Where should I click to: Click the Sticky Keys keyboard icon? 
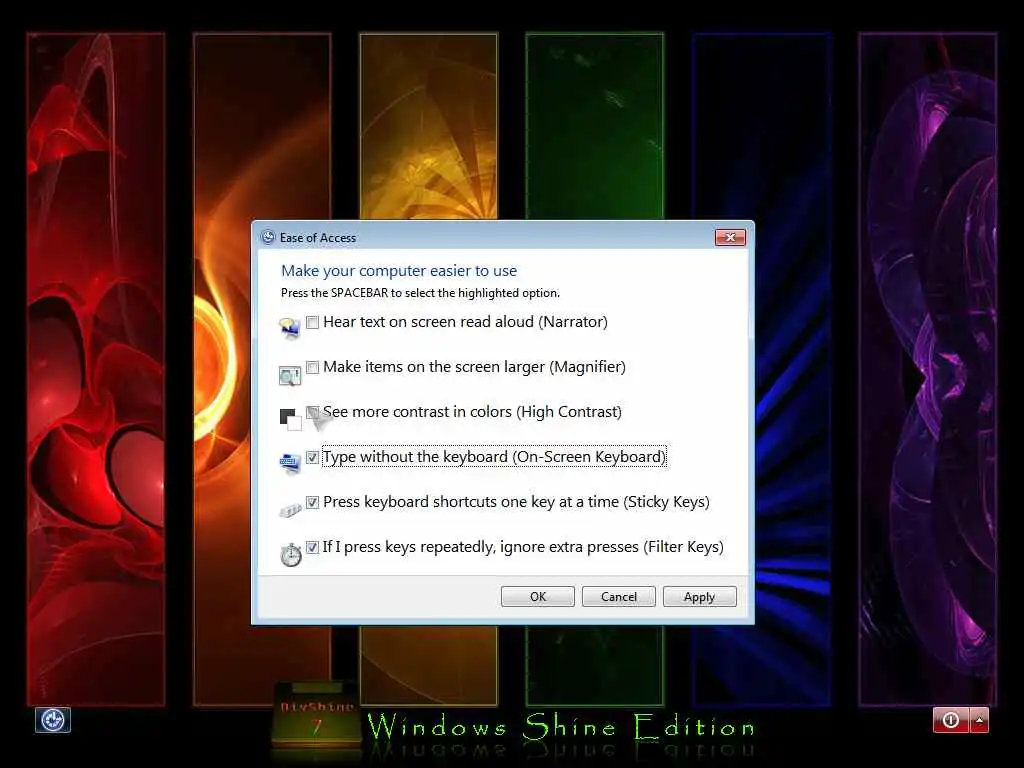pyautogui.click(x=290, y=509)
